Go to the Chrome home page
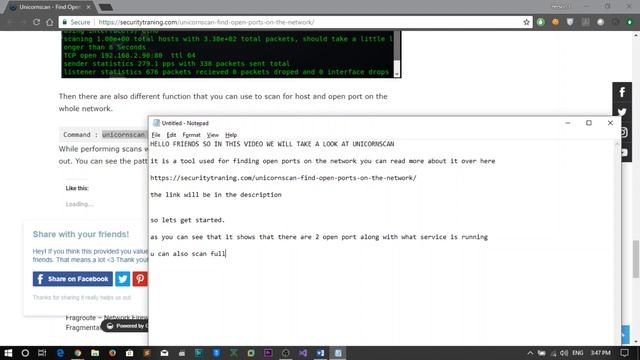This screenshot has height=360, width=640. pyautogui.click(x=50, y=22)
